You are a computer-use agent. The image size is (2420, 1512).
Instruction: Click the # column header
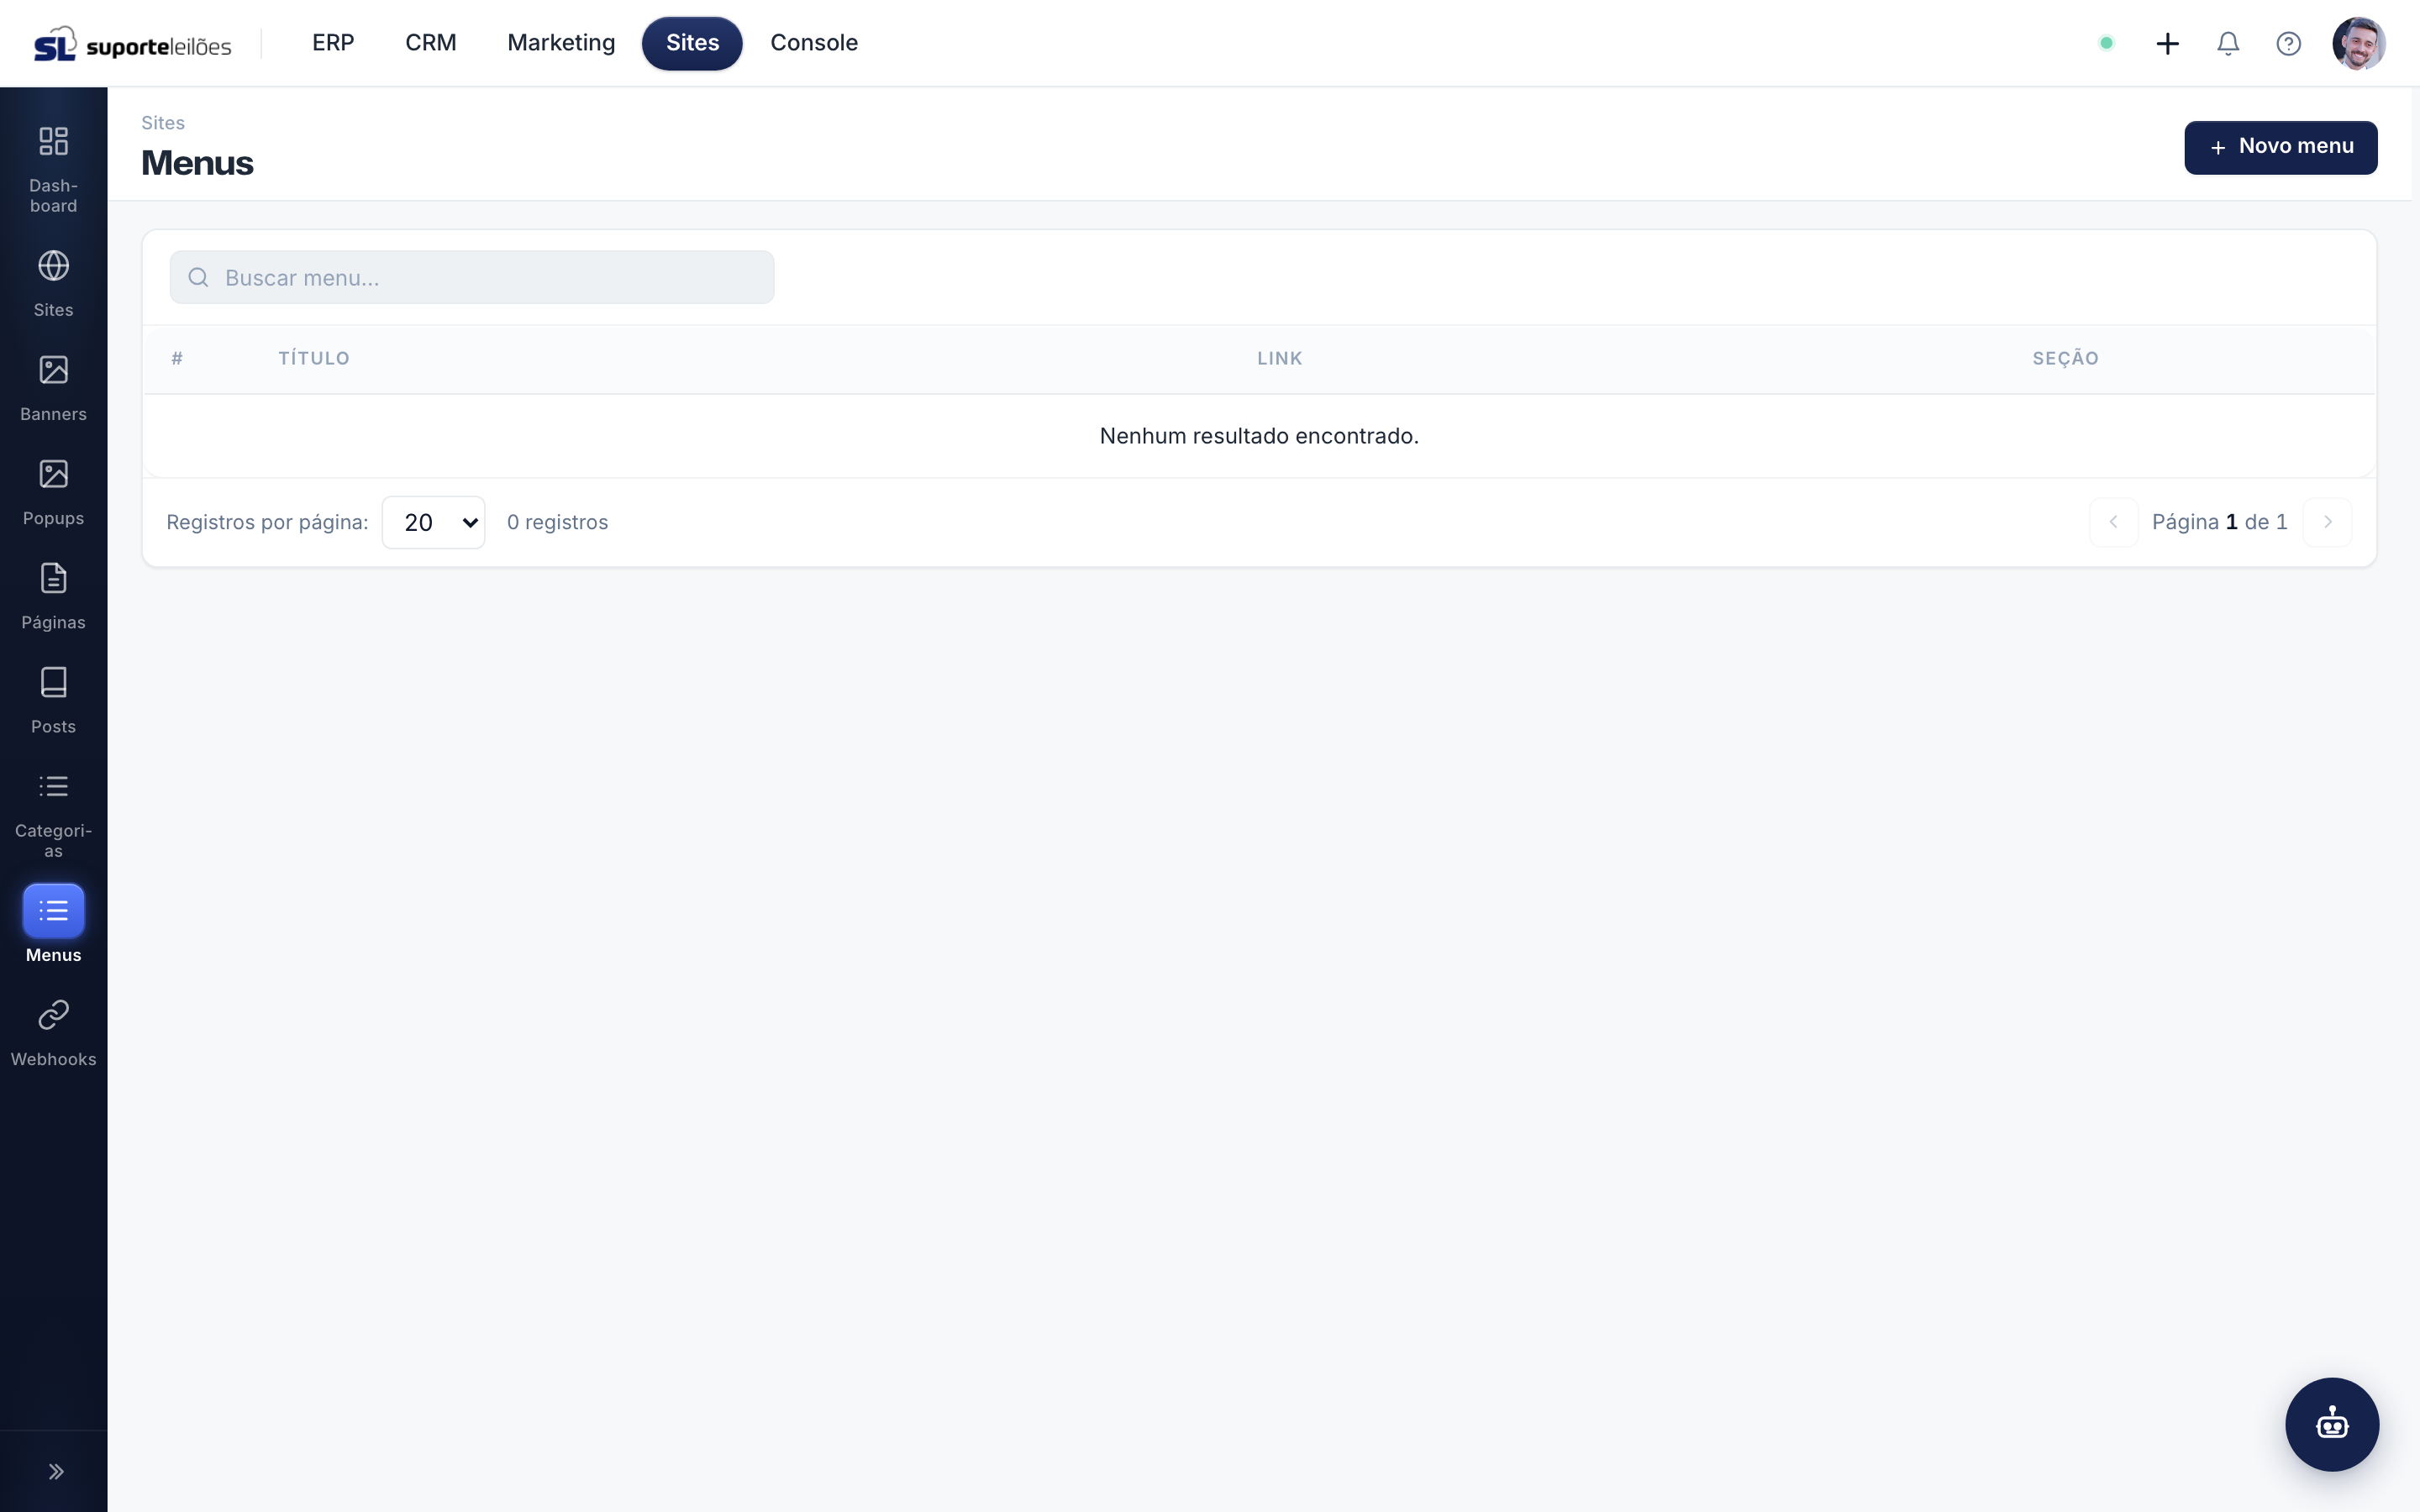coord(177,358)
